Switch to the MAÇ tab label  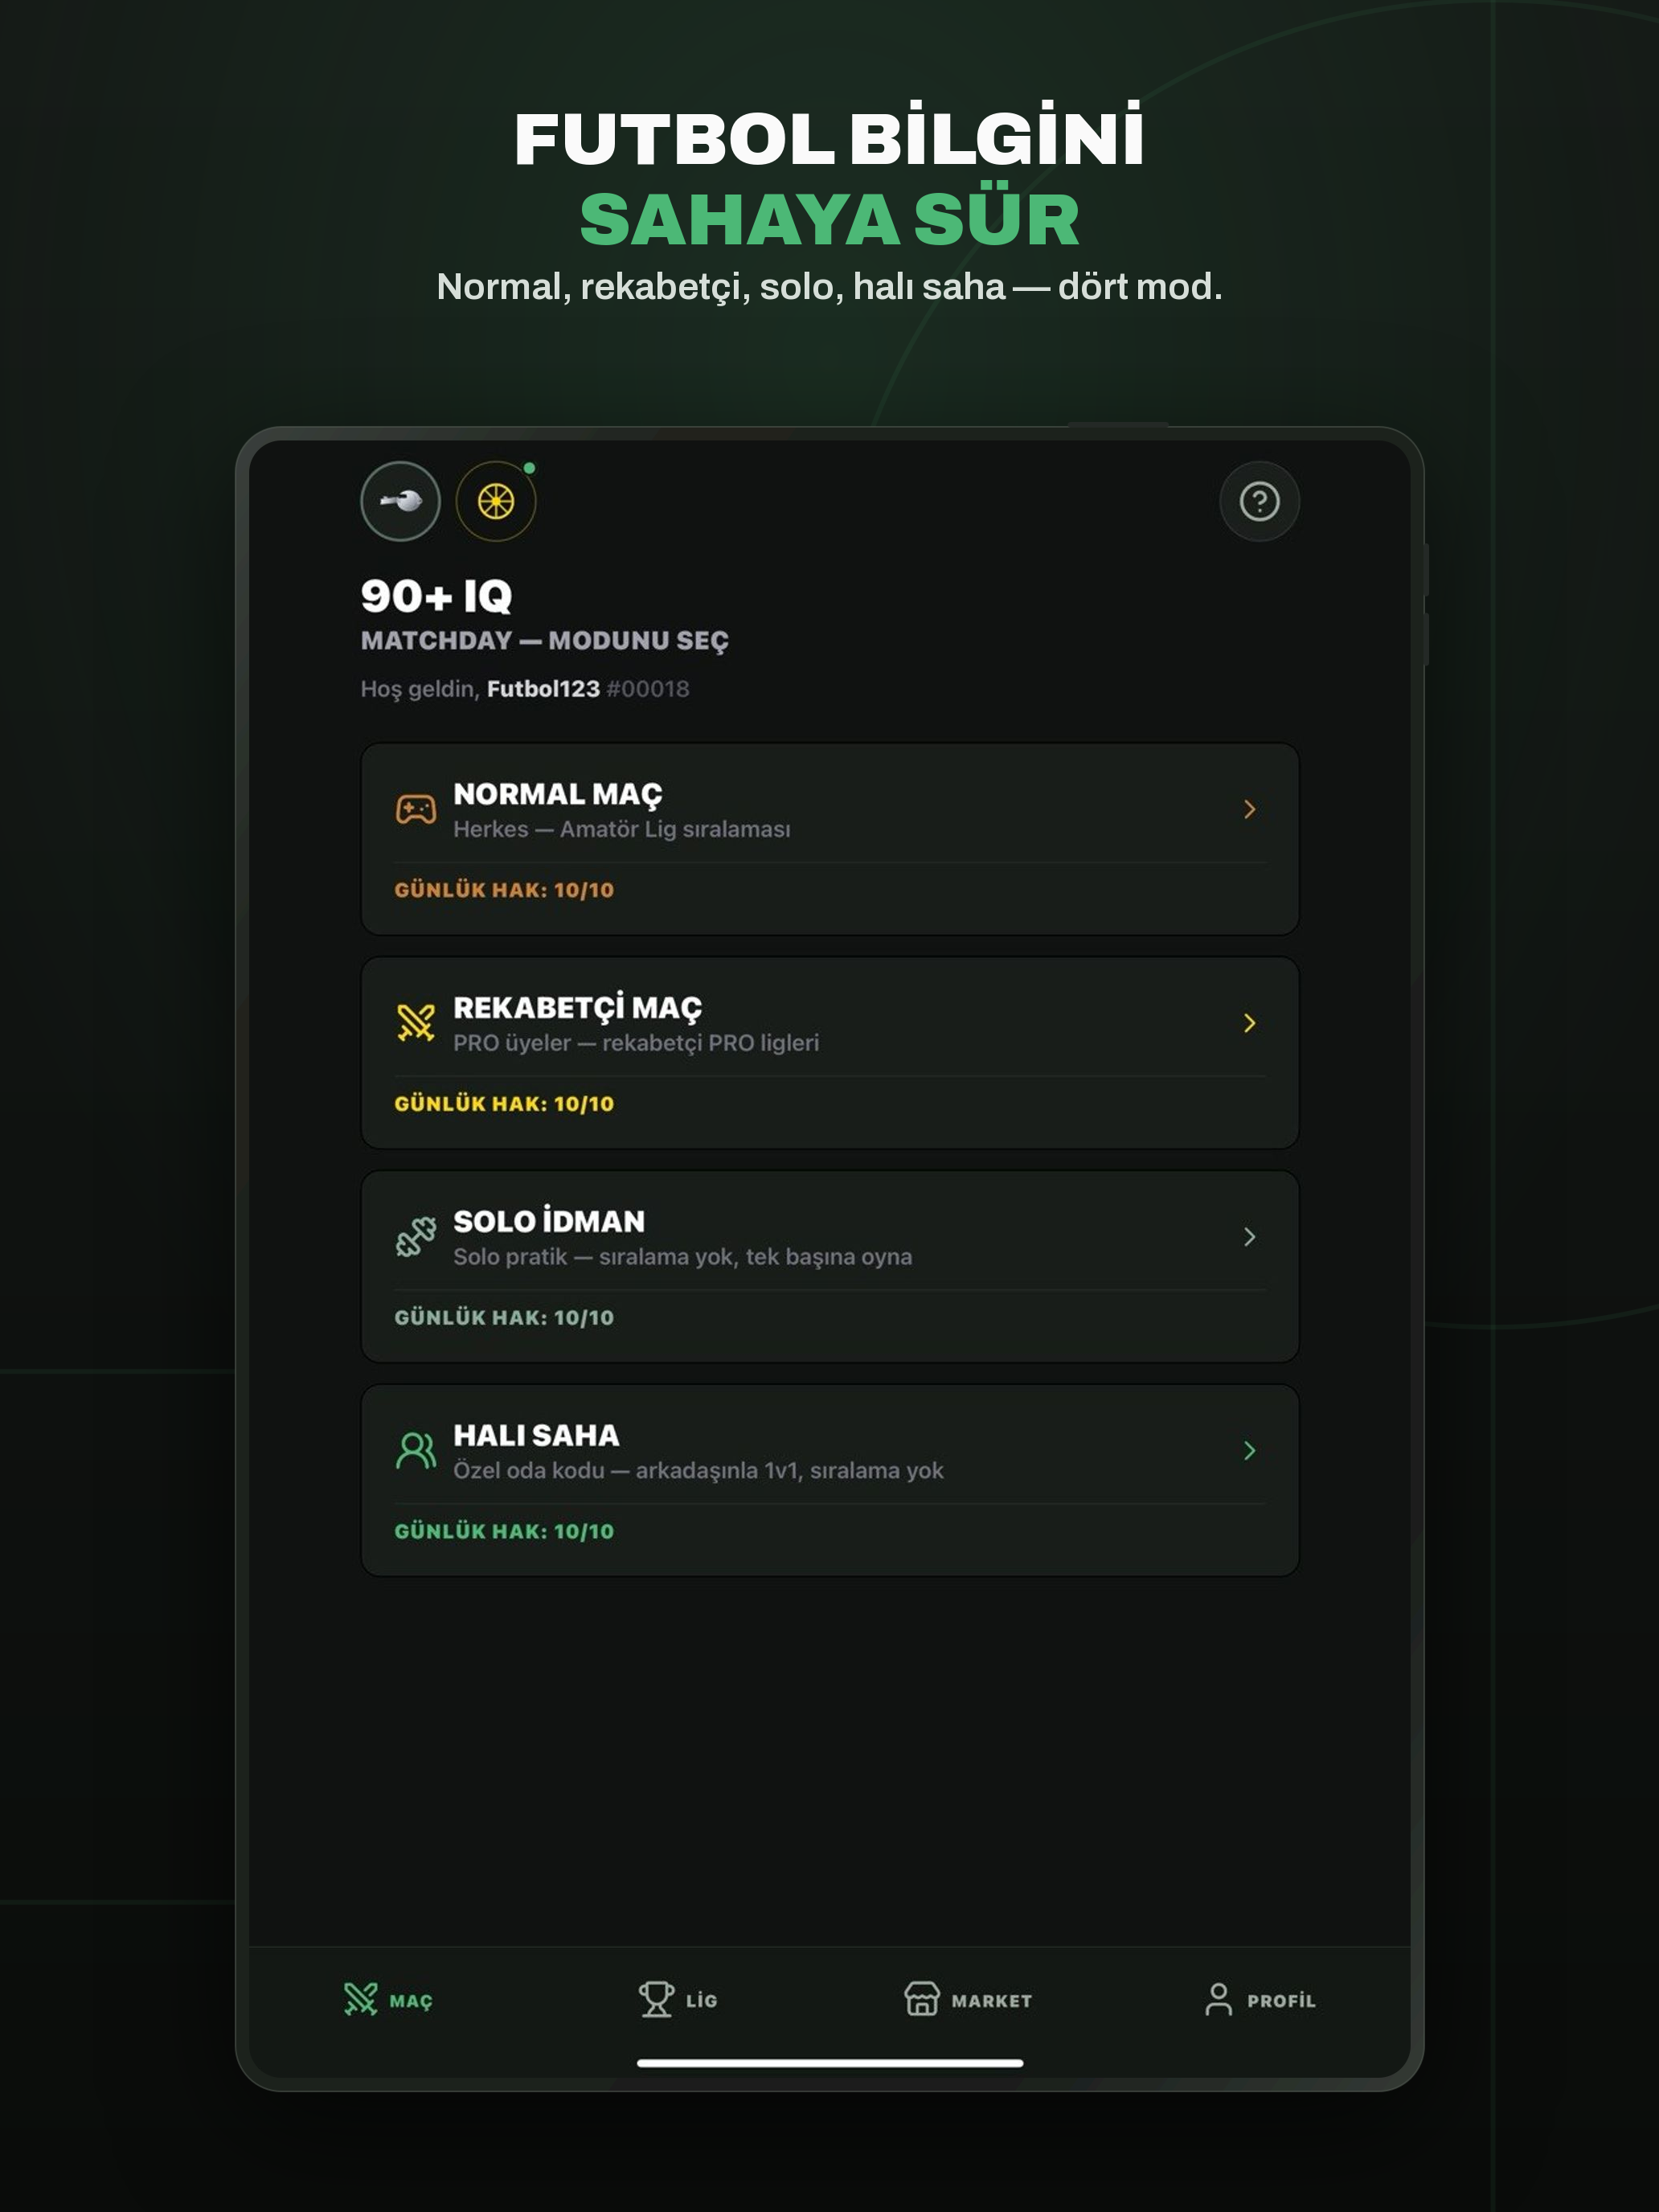pyautogui.click(x=411, y=2001)
